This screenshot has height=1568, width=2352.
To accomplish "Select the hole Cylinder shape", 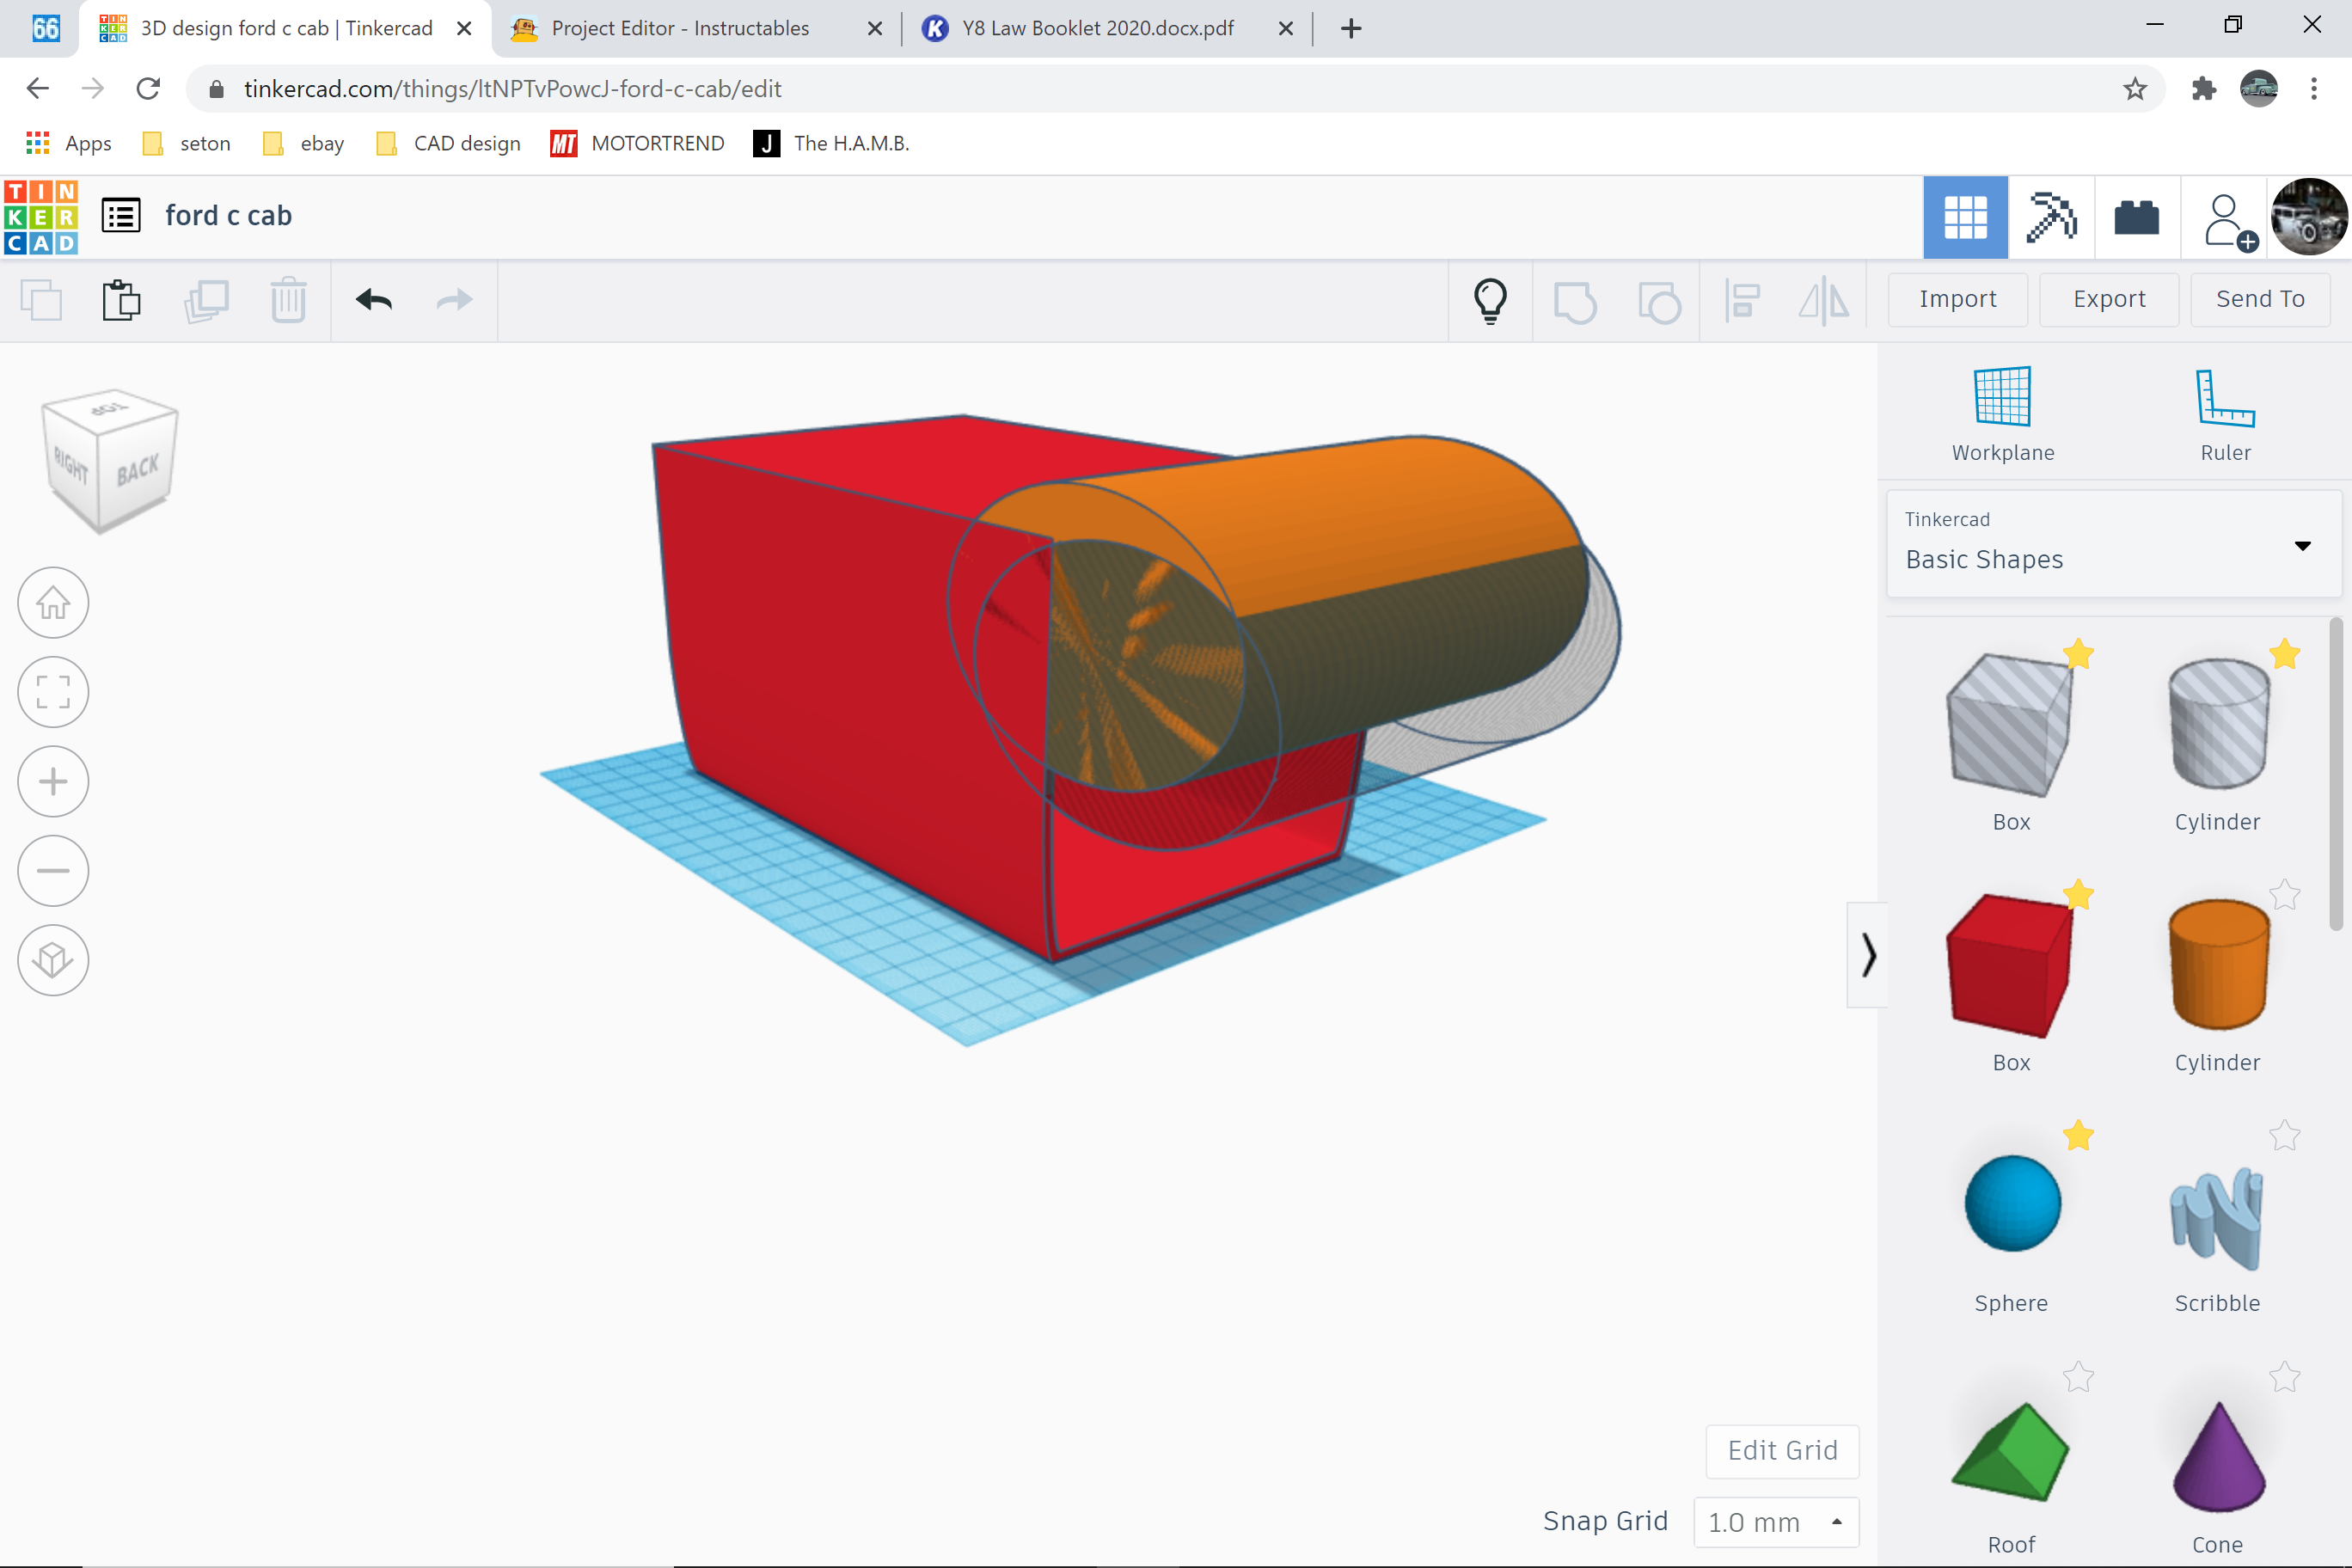I will [2218, 724].
